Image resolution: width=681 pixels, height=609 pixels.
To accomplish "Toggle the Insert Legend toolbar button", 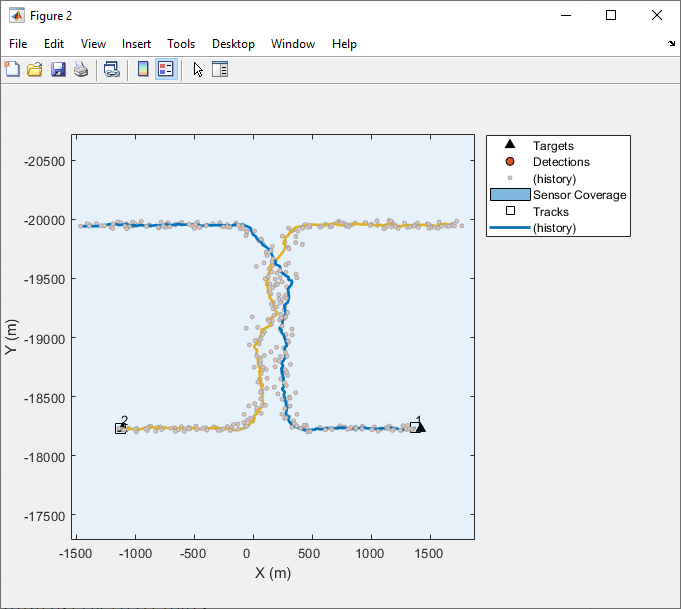I will tap(166, 70).
